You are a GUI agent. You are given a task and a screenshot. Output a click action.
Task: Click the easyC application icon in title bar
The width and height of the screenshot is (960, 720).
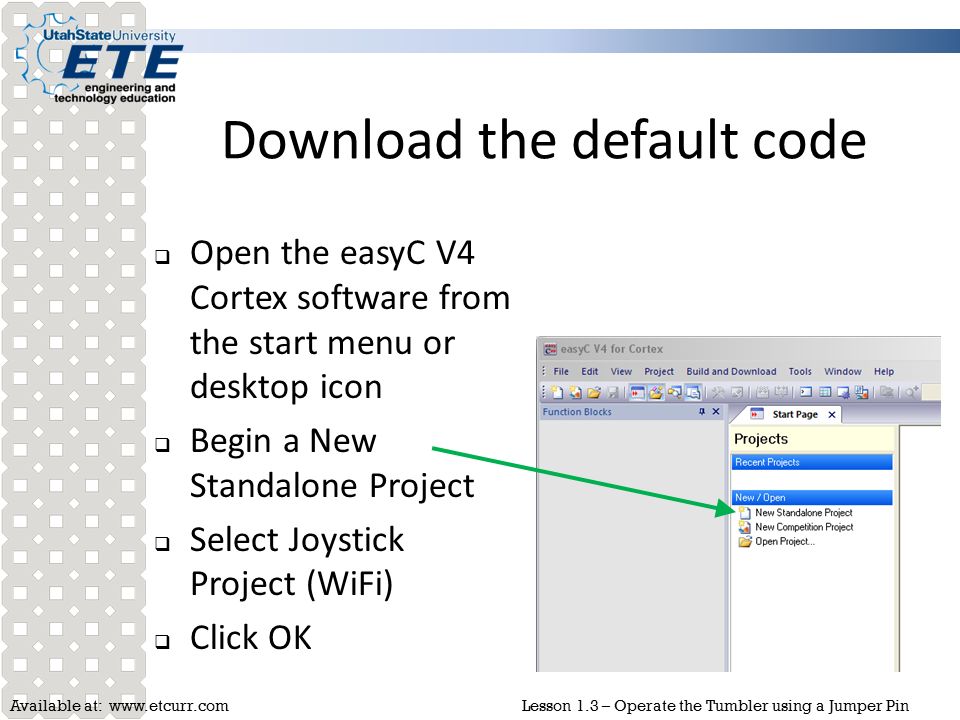(550, 349)
